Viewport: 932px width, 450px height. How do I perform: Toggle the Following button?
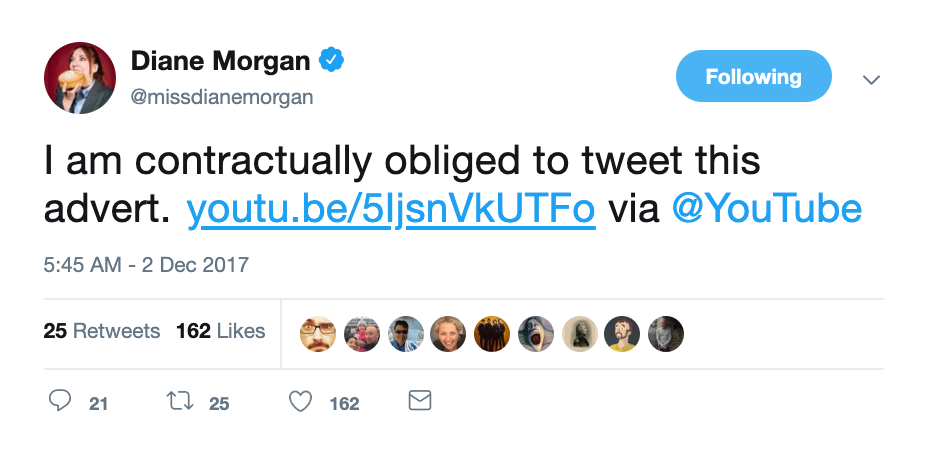click(x=753, y=77)
